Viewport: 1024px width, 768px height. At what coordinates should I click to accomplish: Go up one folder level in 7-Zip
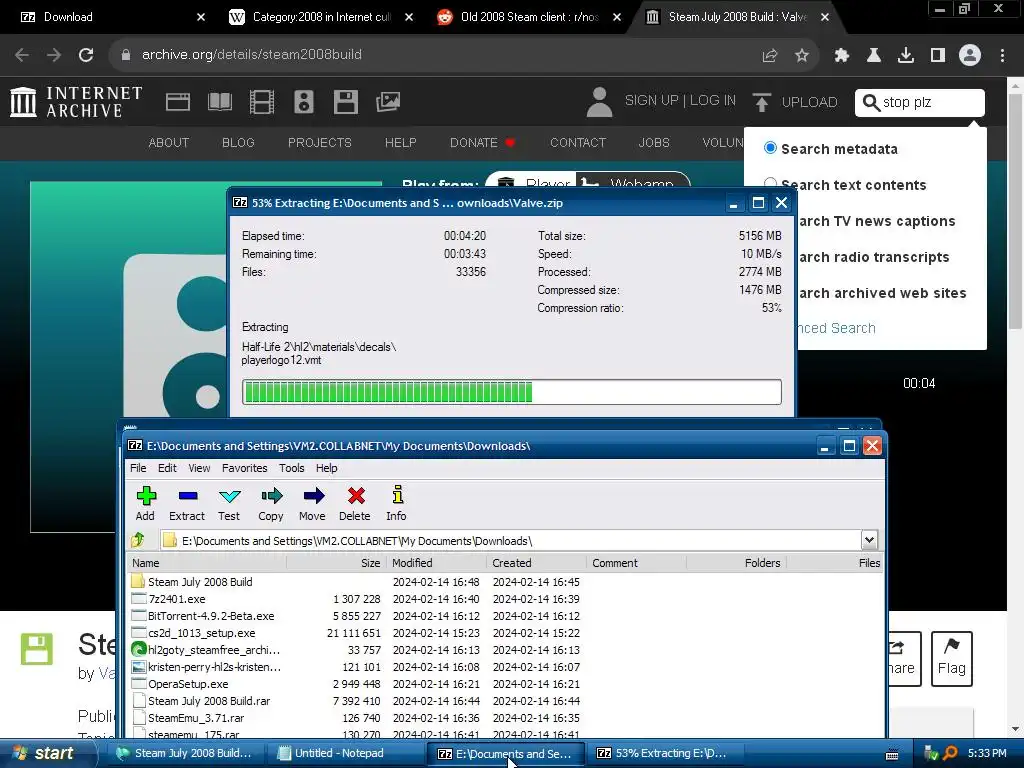click(x=138, y=540)
